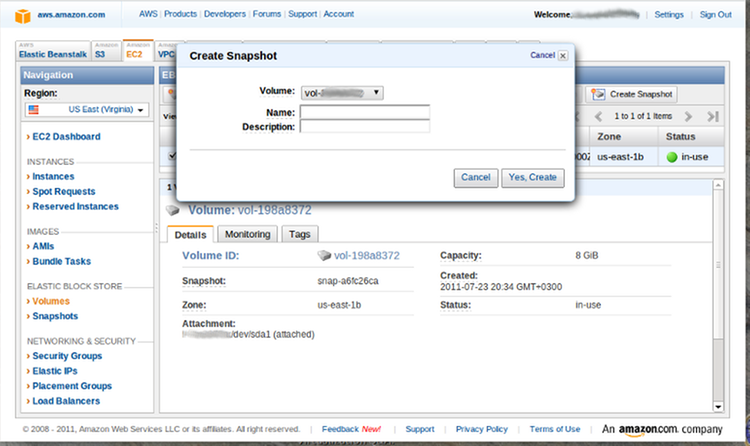
Task: Click the aws.amazon.com header link
Action: [x=71, y=15]
